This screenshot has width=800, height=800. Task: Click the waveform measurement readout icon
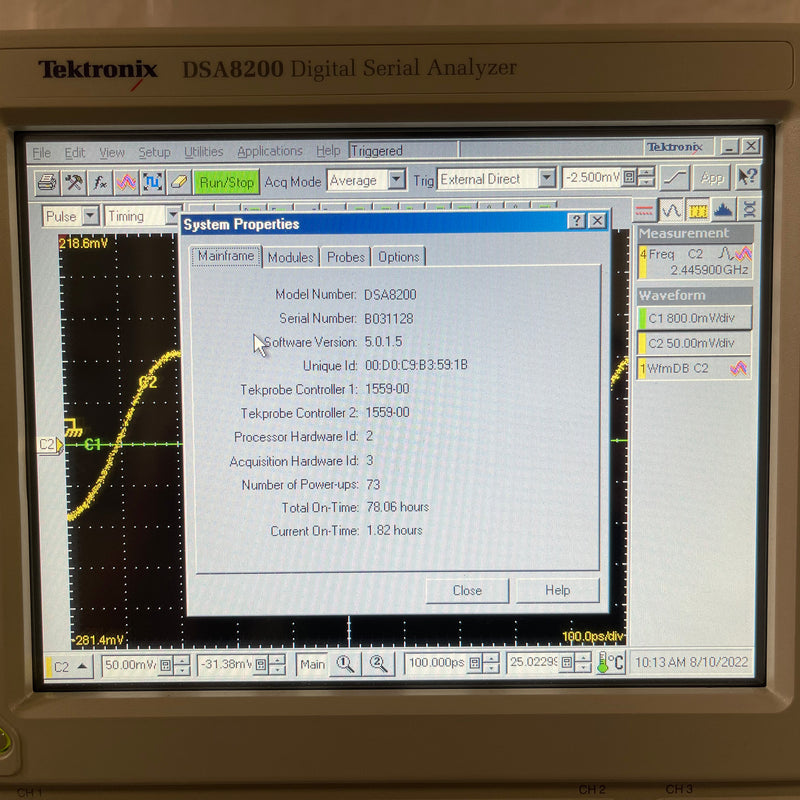(671, 210)
